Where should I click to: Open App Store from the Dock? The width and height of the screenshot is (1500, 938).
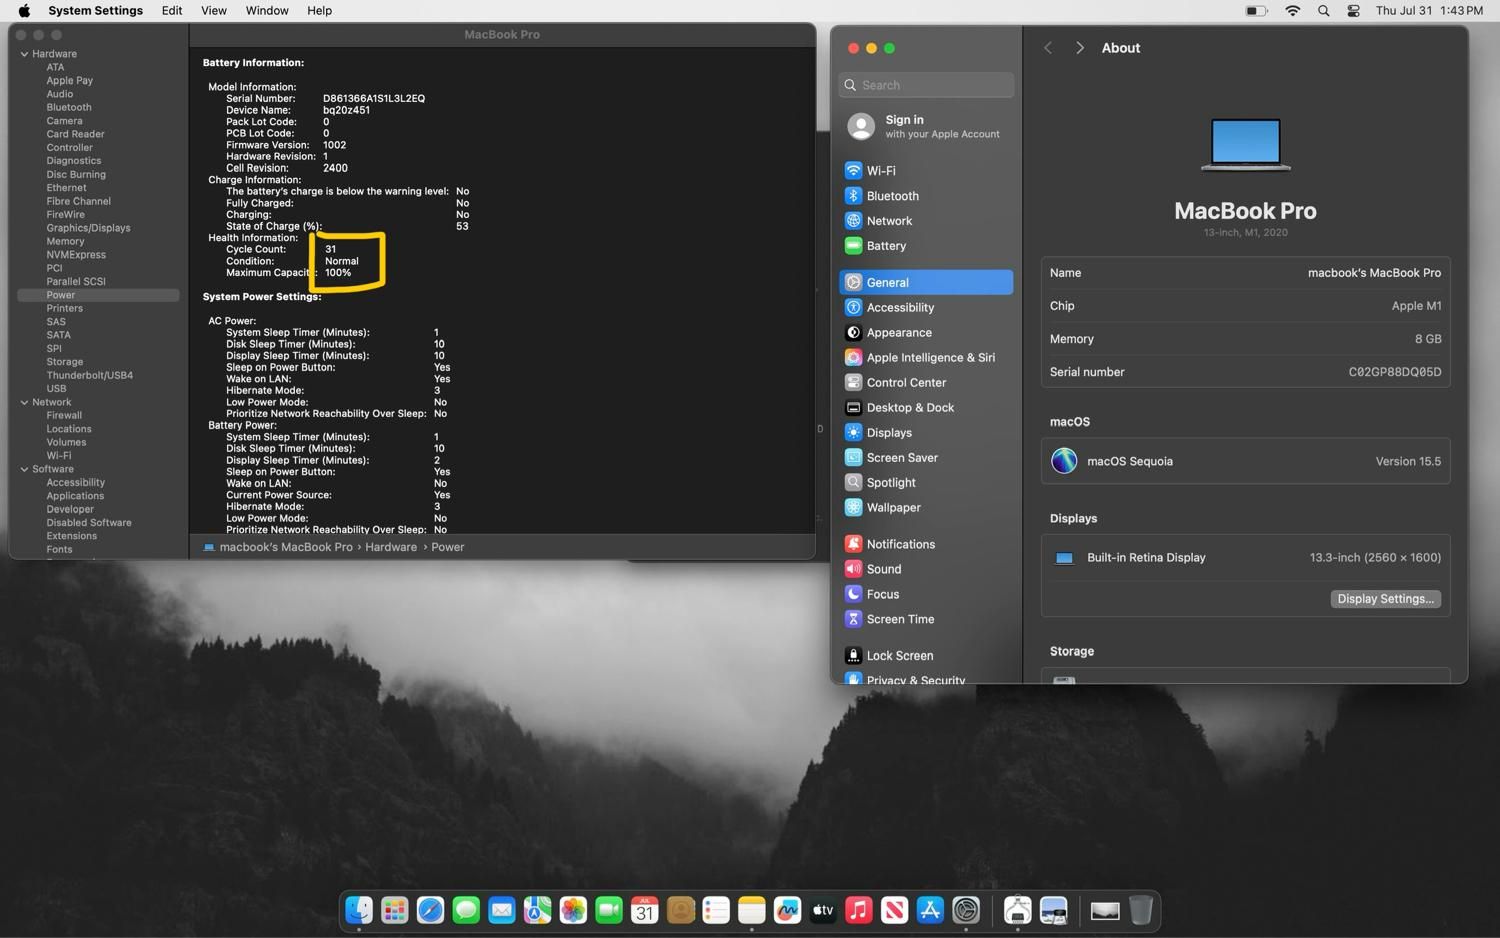tap(930, 910)
